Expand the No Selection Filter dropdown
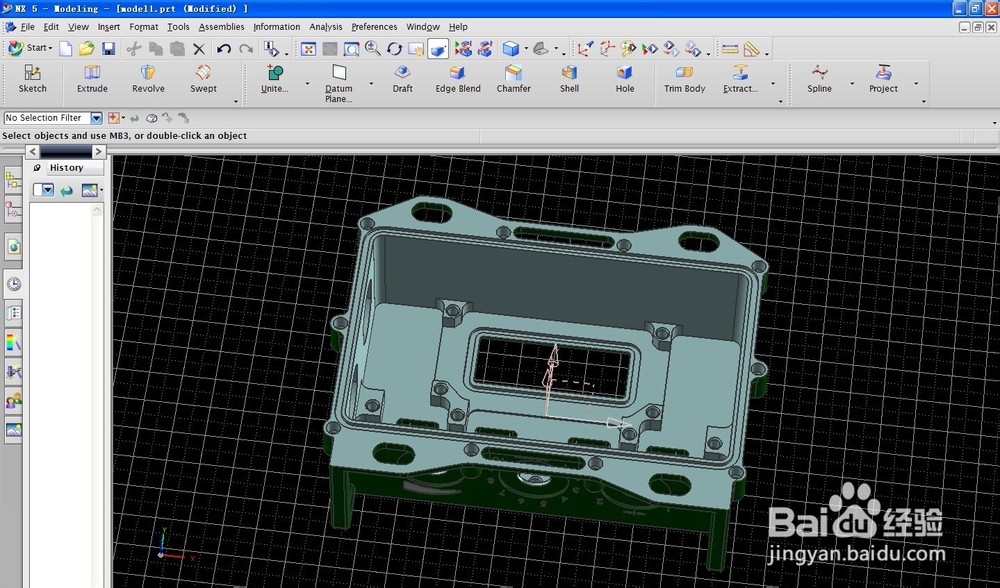This screenshot has height=588, width=1000. coord(96,118)
